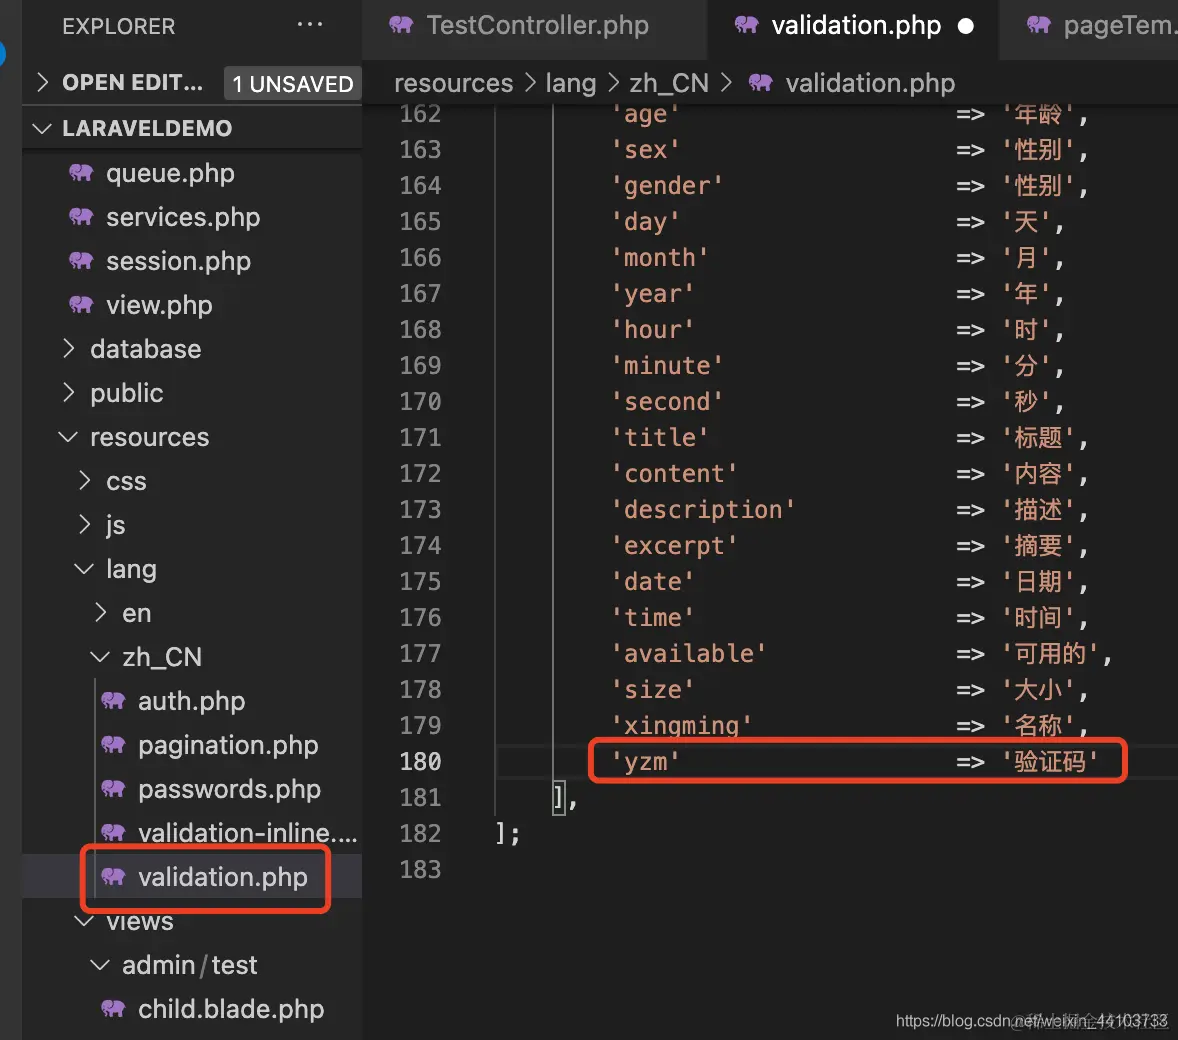Viewport: 1178px width, 1040px height.
Task: Click zh_CN in the breadcrumb path
Action: pyautogui.click(x=669, y=83)
